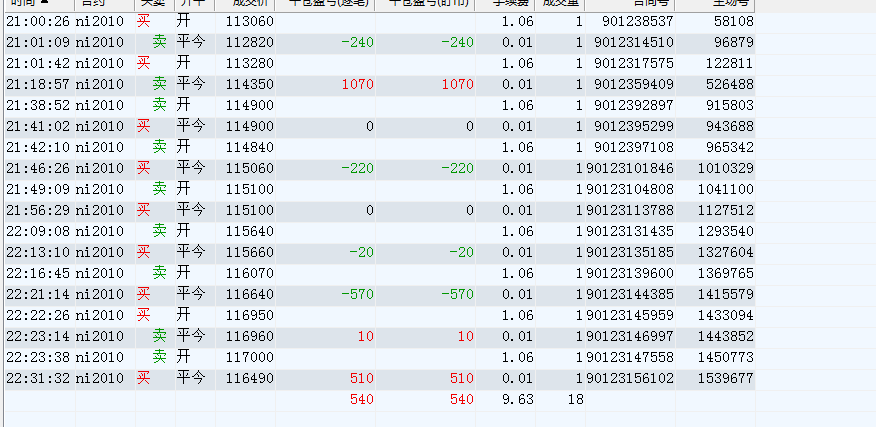Click the 21:56:29 time entry
Screen dimensions: 876x427
click(38, 211)
